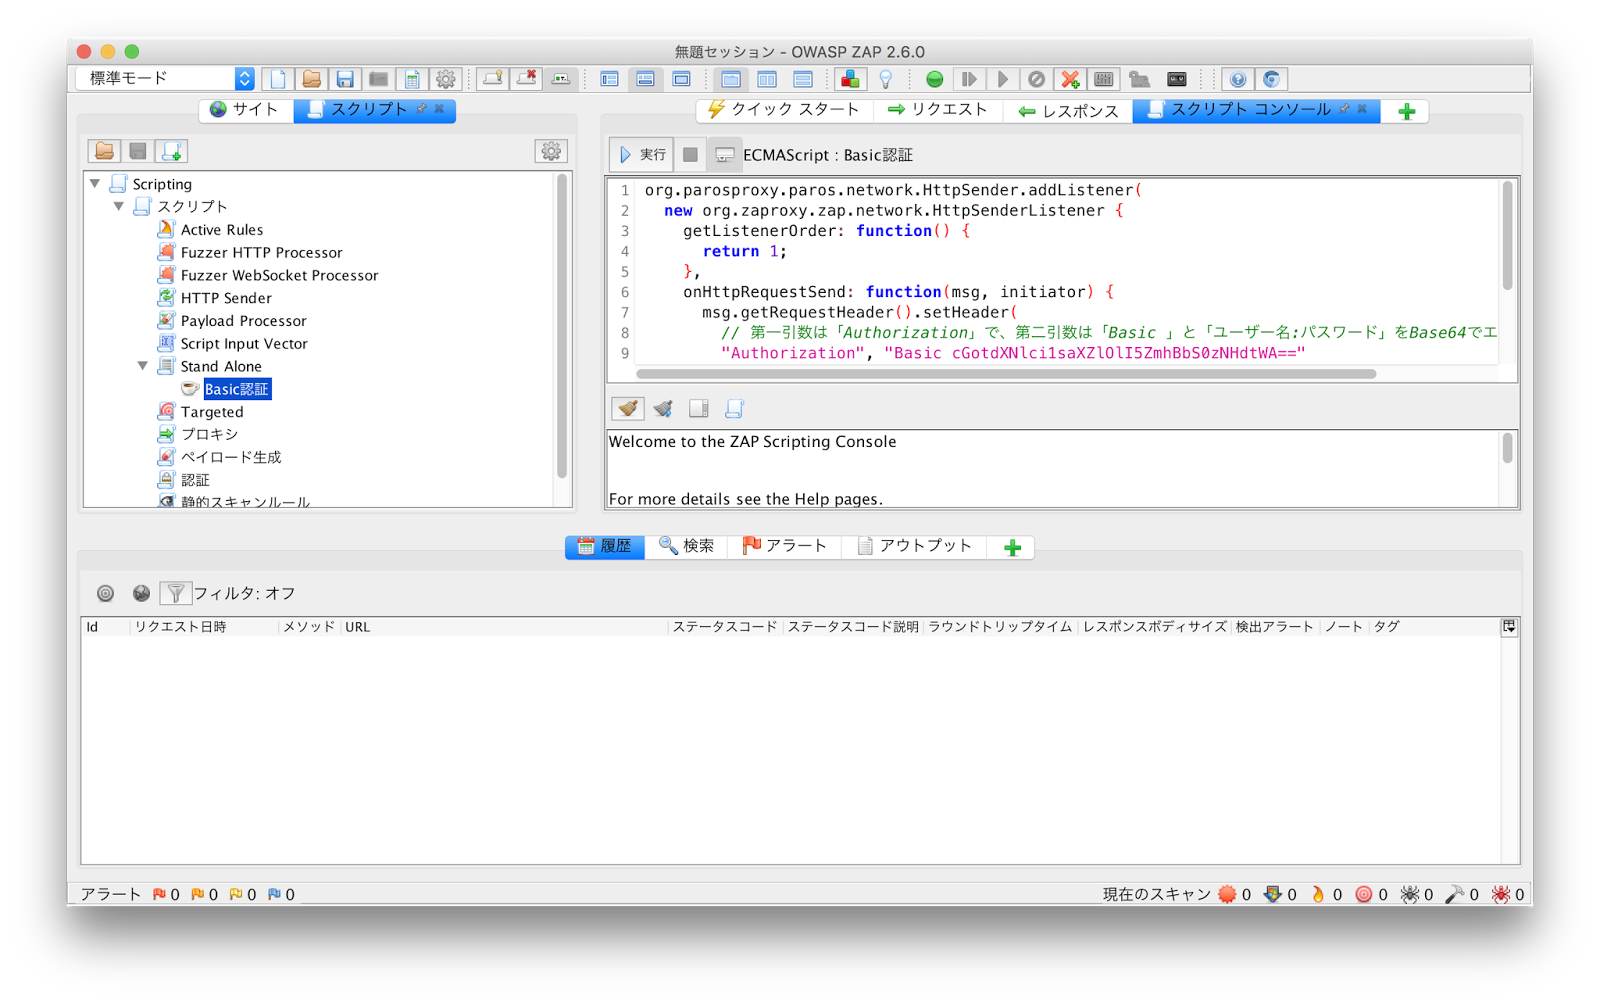Click the cassette tape toolbar icon

tap(1177, 79)
